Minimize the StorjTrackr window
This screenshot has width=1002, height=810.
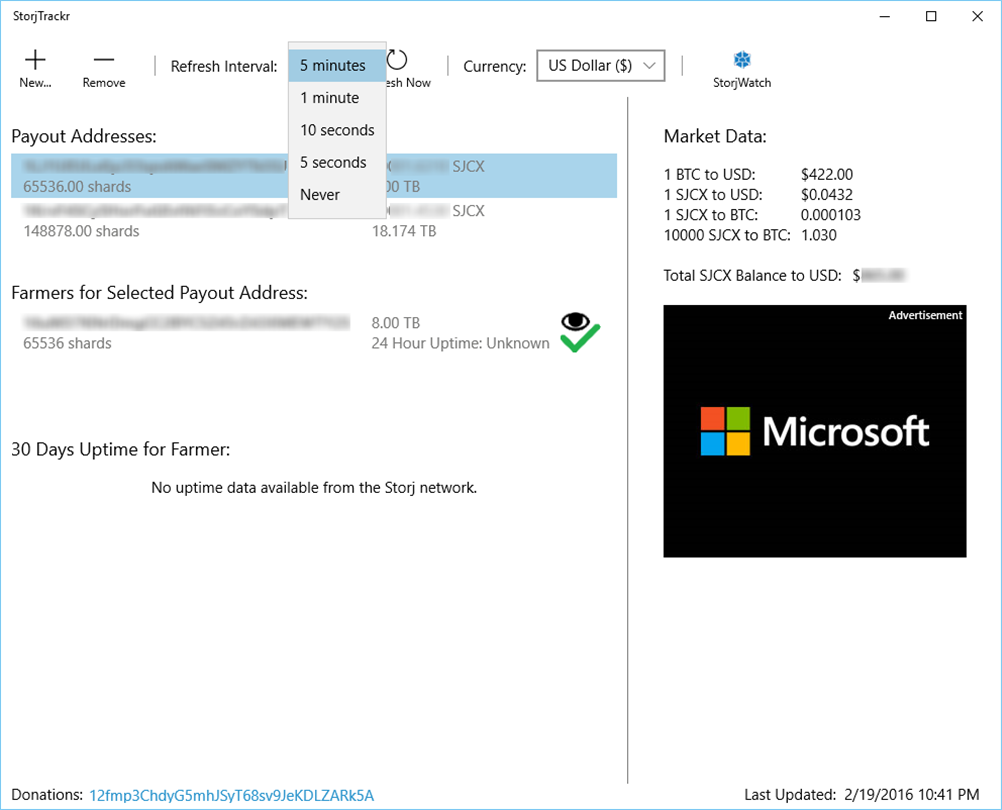tap(885, 17)
